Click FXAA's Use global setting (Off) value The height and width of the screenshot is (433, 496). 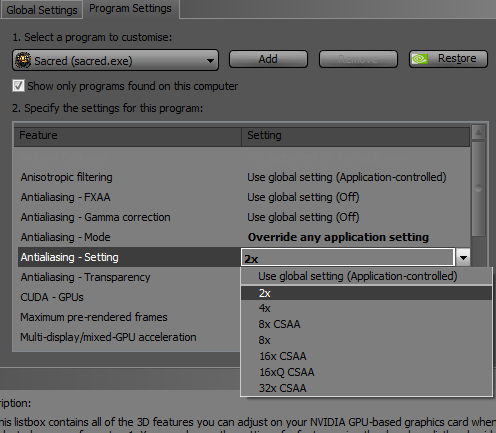[x=303, y=197]
